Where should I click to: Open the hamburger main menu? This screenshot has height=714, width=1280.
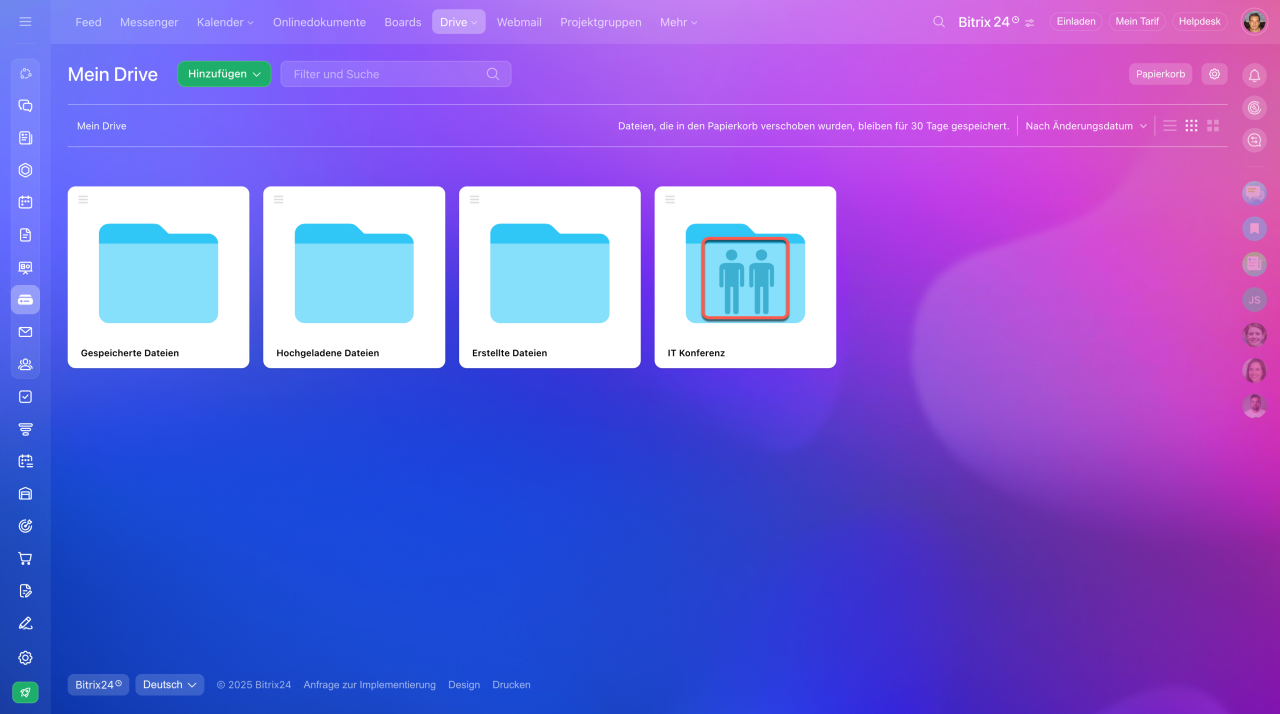click(25, 21)
